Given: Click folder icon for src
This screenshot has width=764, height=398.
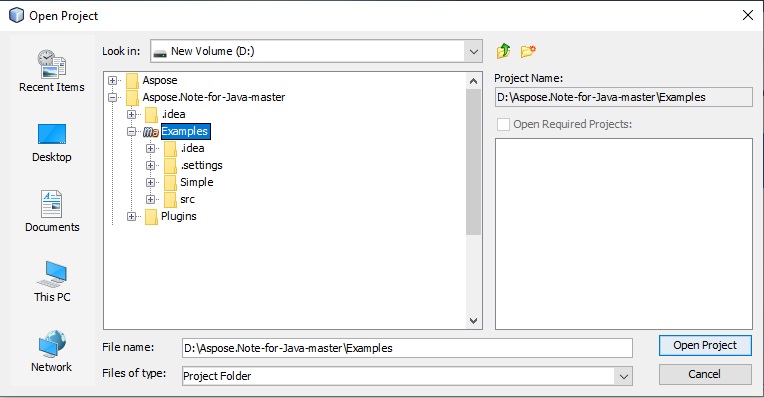Looking at the screenshot, I should [170, 200].
